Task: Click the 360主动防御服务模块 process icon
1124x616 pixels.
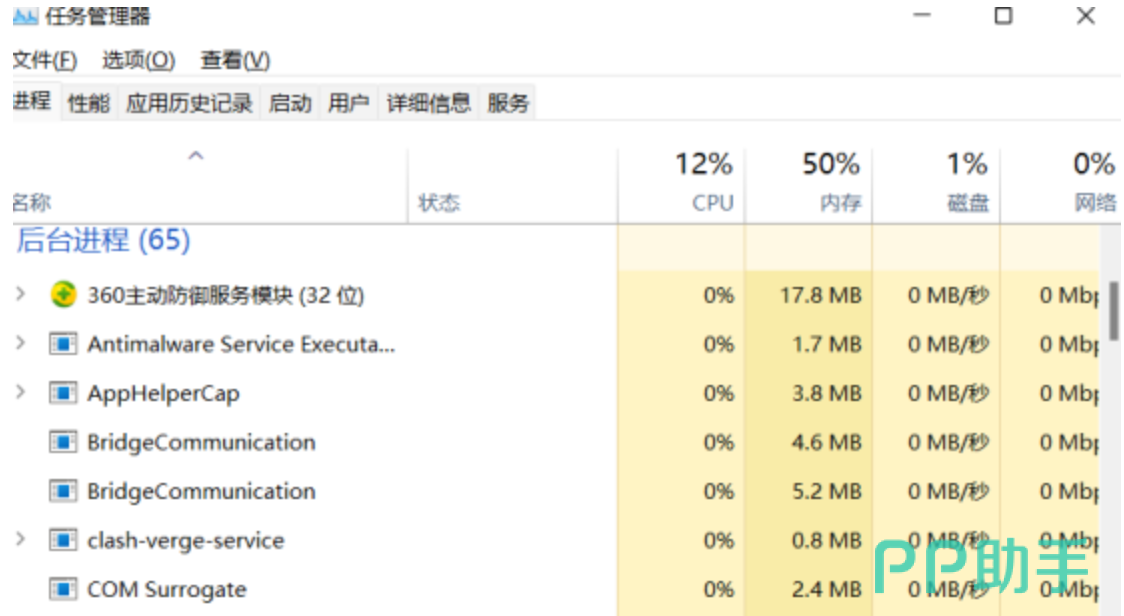Action: pyautogui.click(x=63, y=295)
